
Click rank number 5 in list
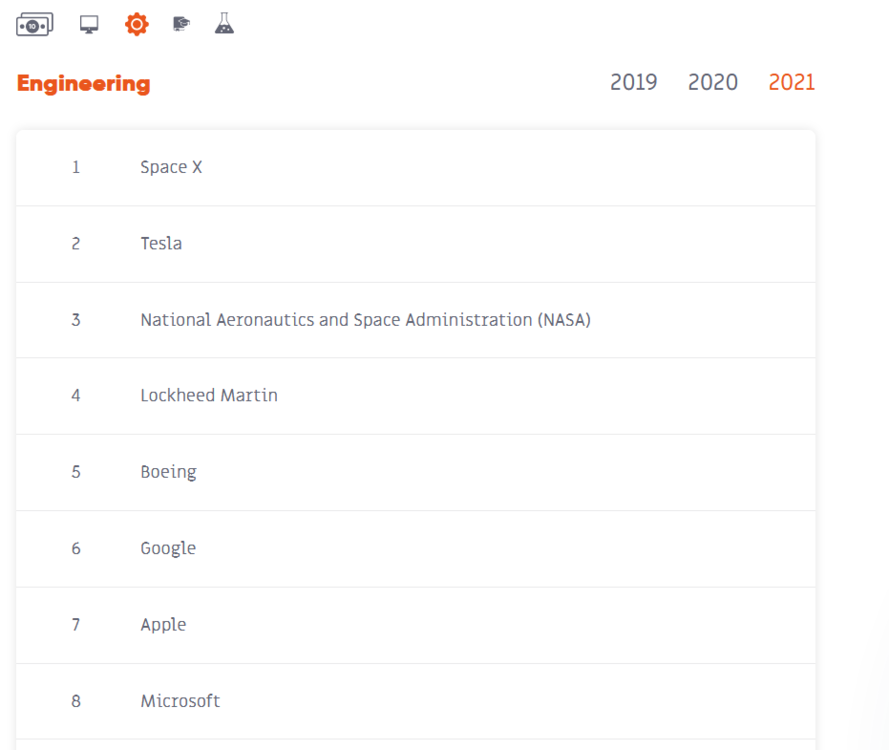point(76,472)
